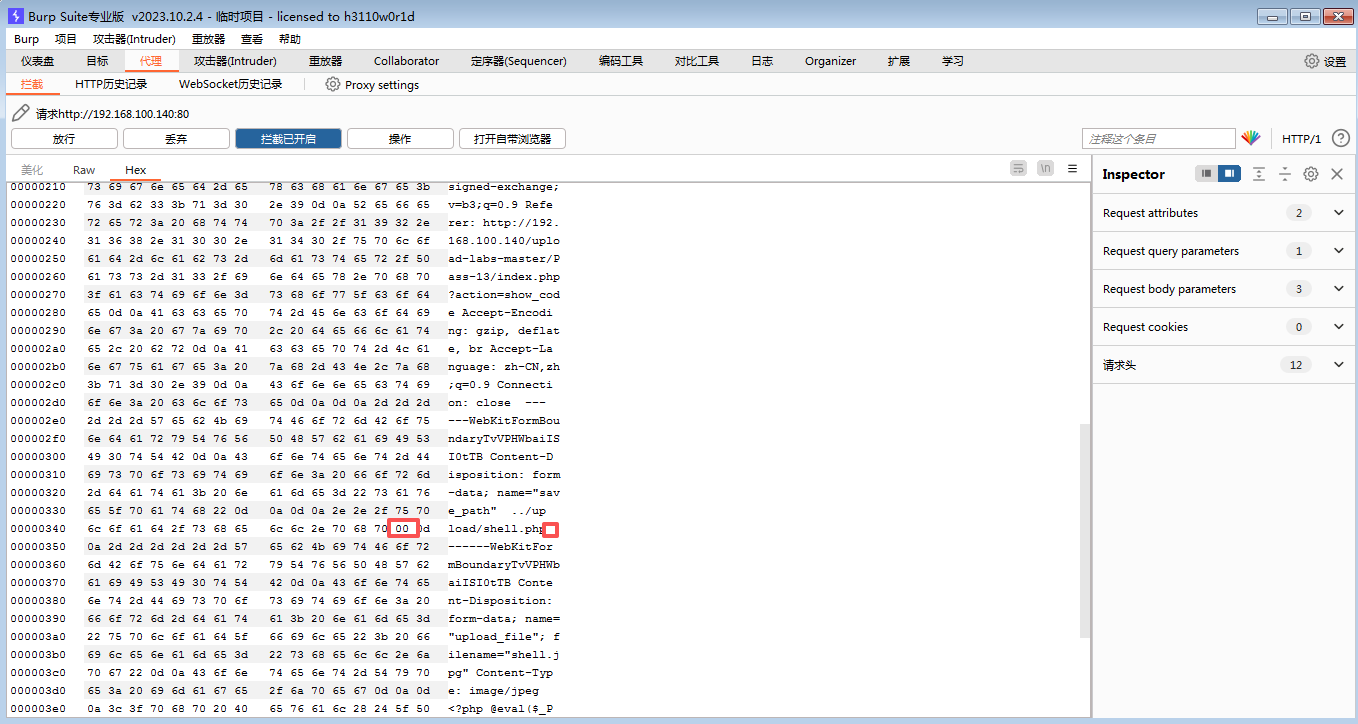Click the hex editor vertical scrollbar
The width and height of the screenshot is (1358, 724).
pyautogui.click(x=1085, y=530)
